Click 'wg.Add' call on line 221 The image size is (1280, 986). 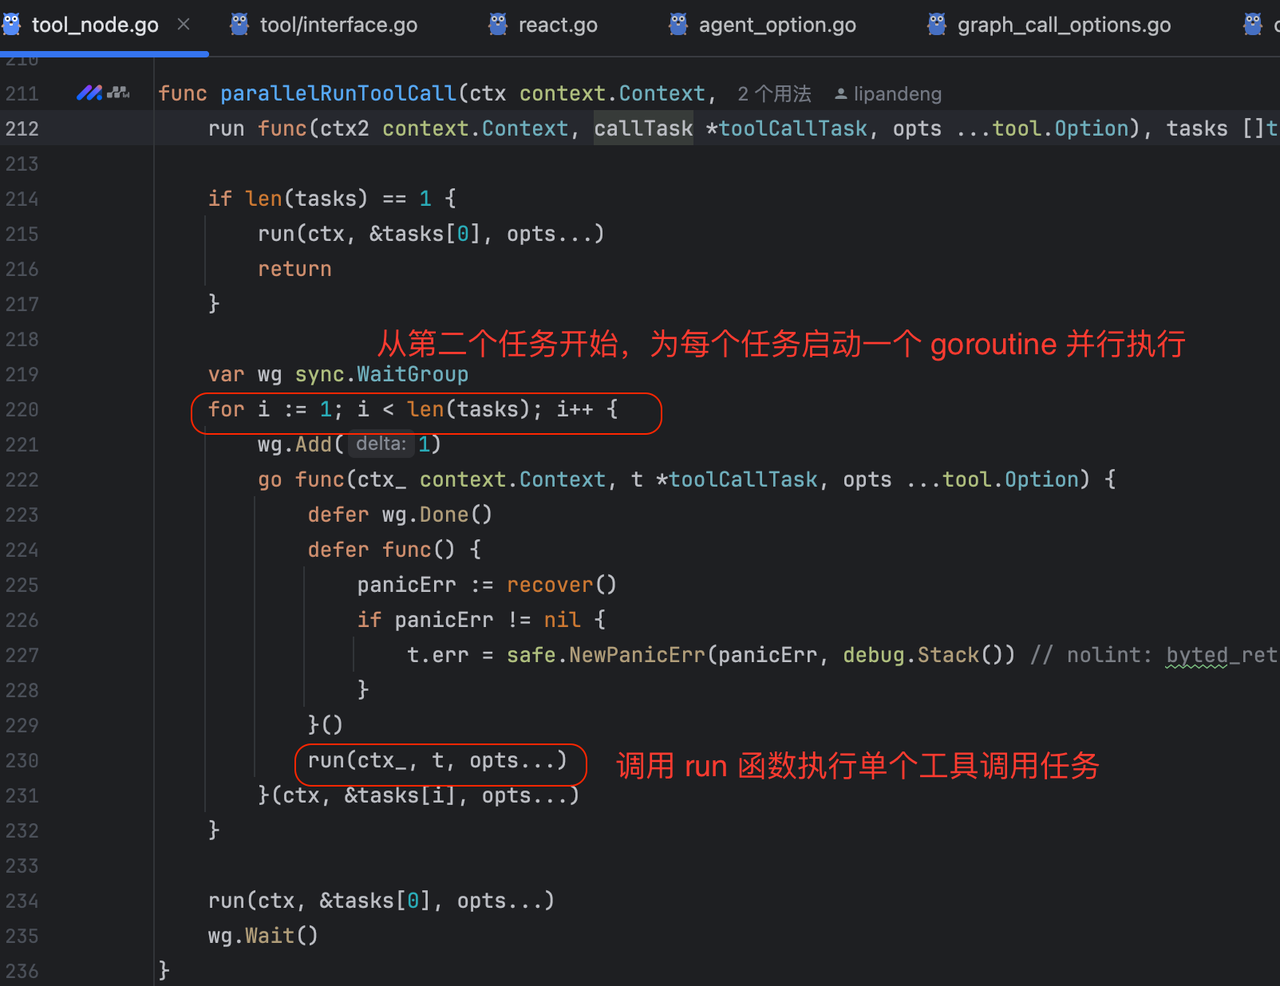click(295, 444)
